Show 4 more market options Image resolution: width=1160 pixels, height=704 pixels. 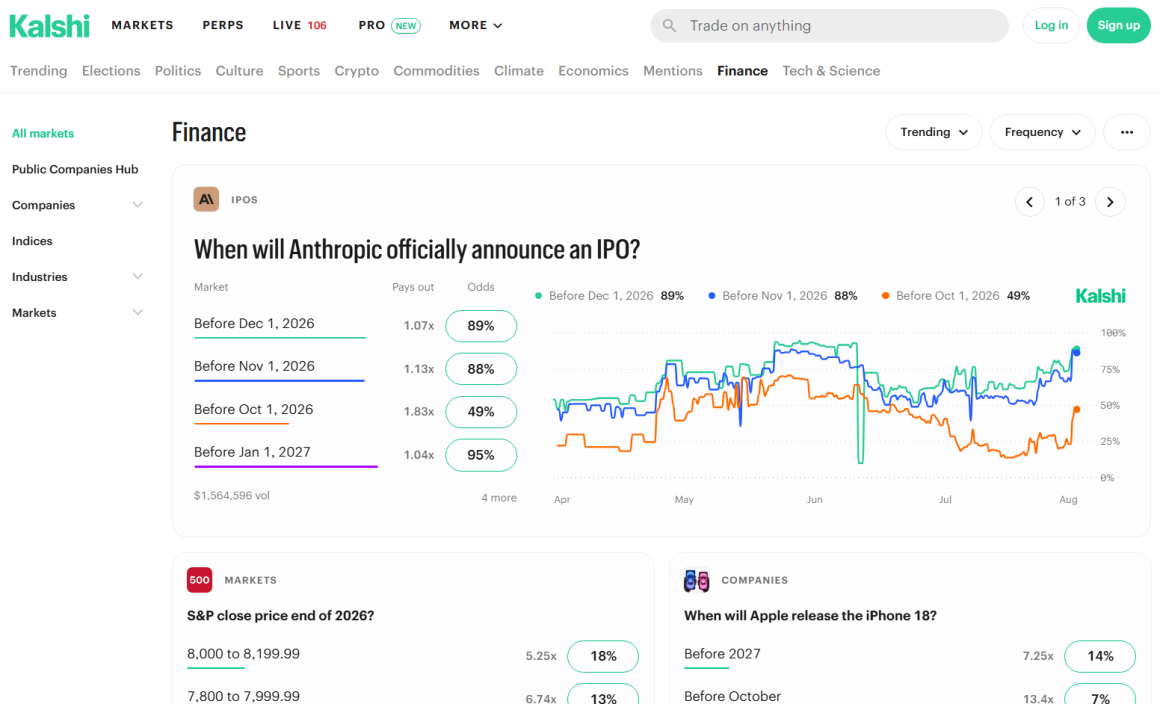(x=499, y=498)
